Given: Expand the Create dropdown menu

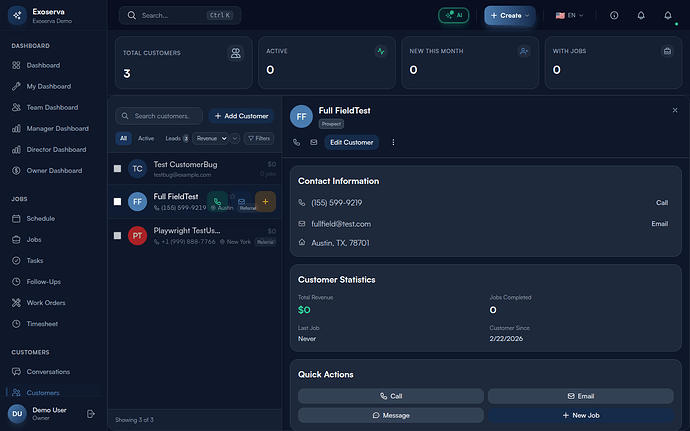Looking at the screenshot, I should (510, 15).
